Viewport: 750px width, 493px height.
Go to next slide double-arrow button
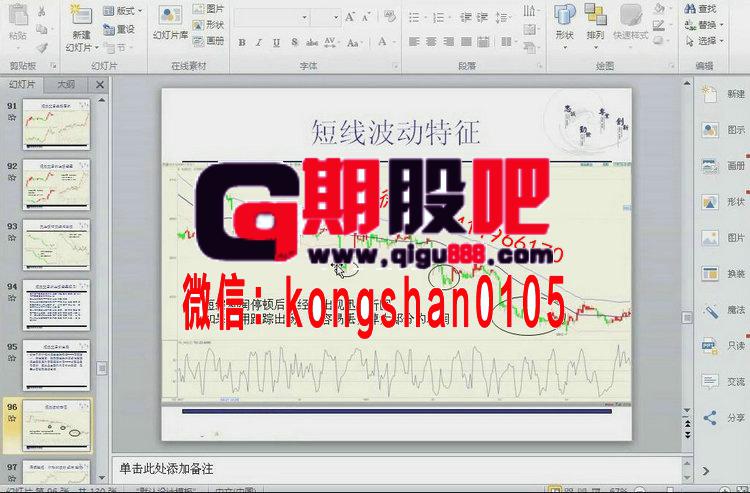pos(687,434)
